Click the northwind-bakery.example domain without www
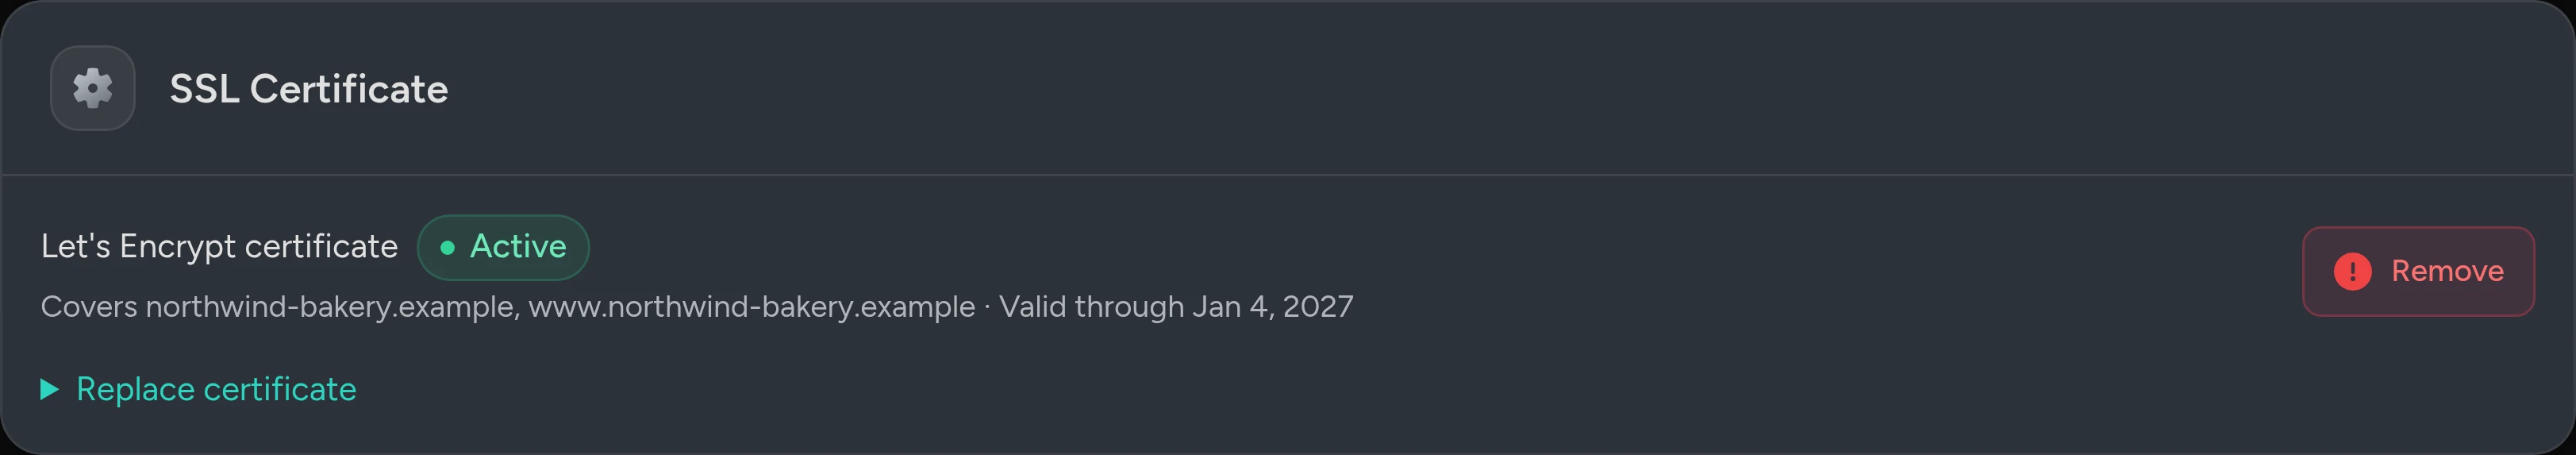The height and width of the screenshot is (455, 2576). click(333, 306)
